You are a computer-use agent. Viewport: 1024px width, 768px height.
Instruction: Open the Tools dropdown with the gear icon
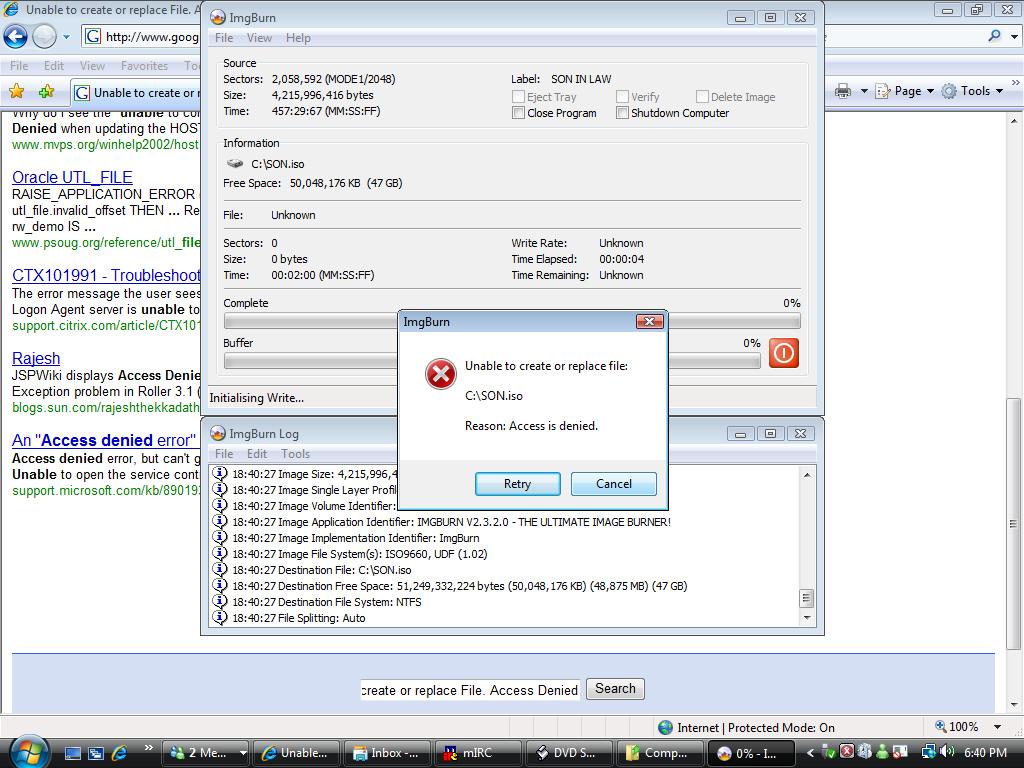(972, 91)
